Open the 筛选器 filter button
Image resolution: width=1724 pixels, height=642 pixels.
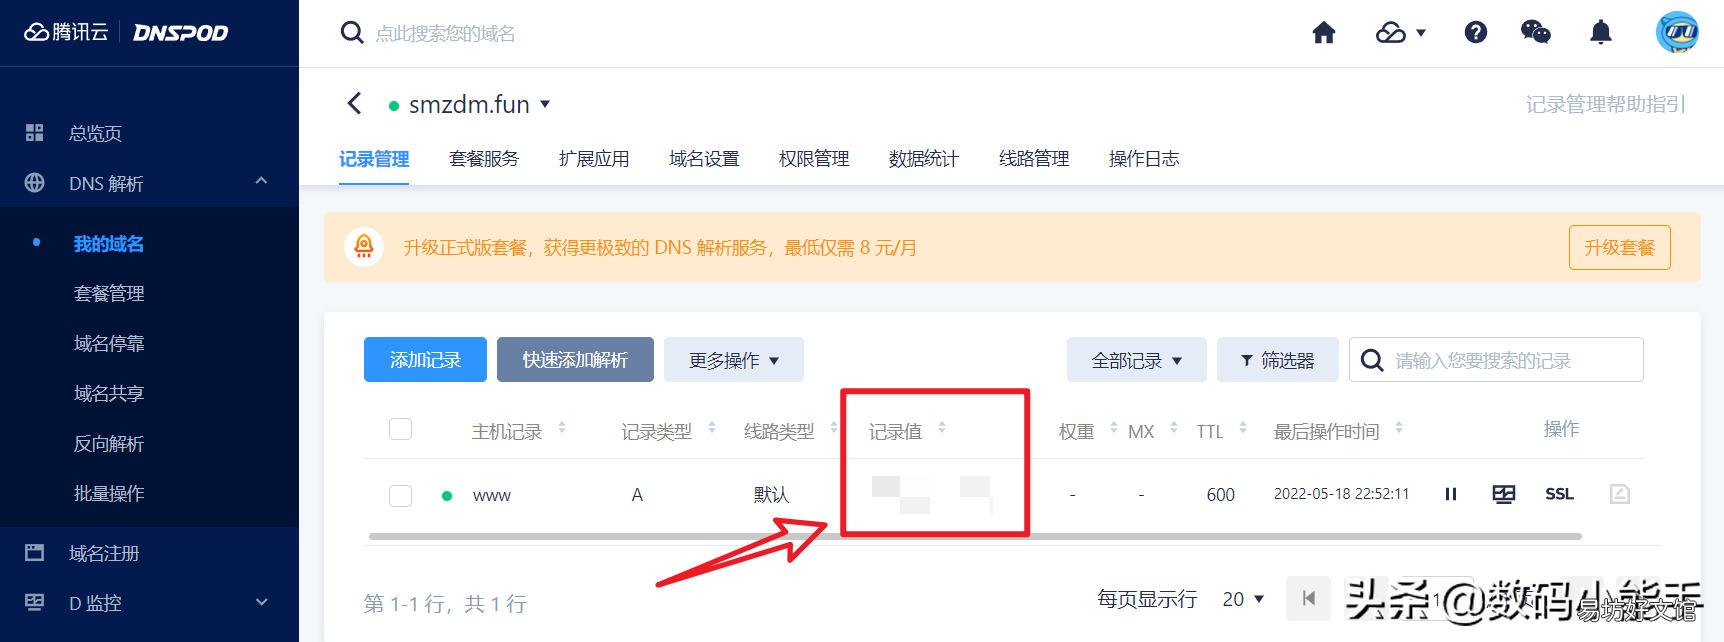click(x=1278, y=360)
